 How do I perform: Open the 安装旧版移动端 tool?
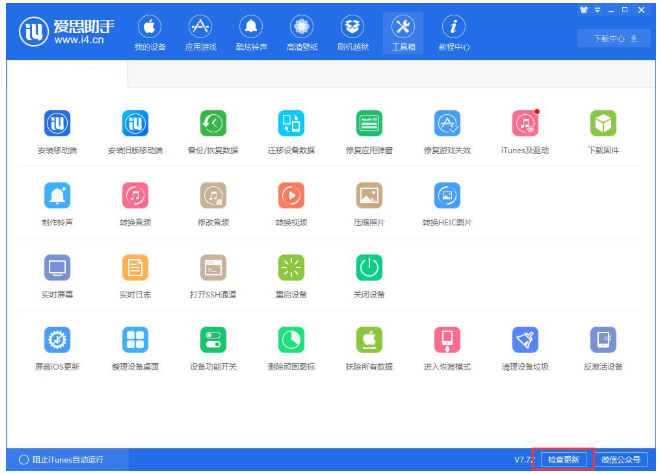click(x=135, y=132)
